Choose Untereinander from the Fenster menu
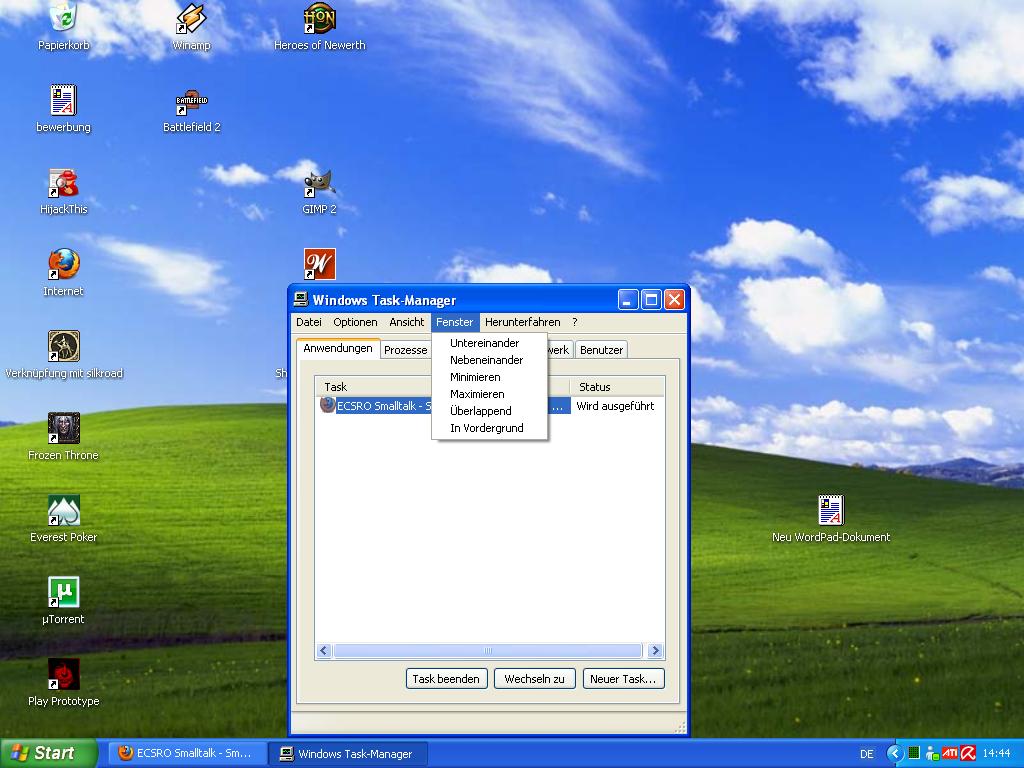This screenshot has width=1024, height=768. [484, 343]
